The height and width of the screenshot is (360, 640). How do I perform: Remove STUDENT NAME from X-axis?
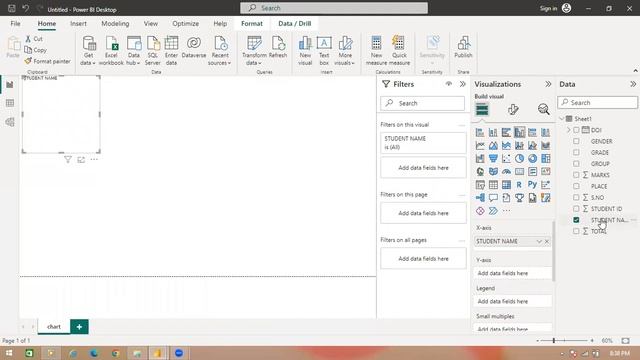pos(547,242)
